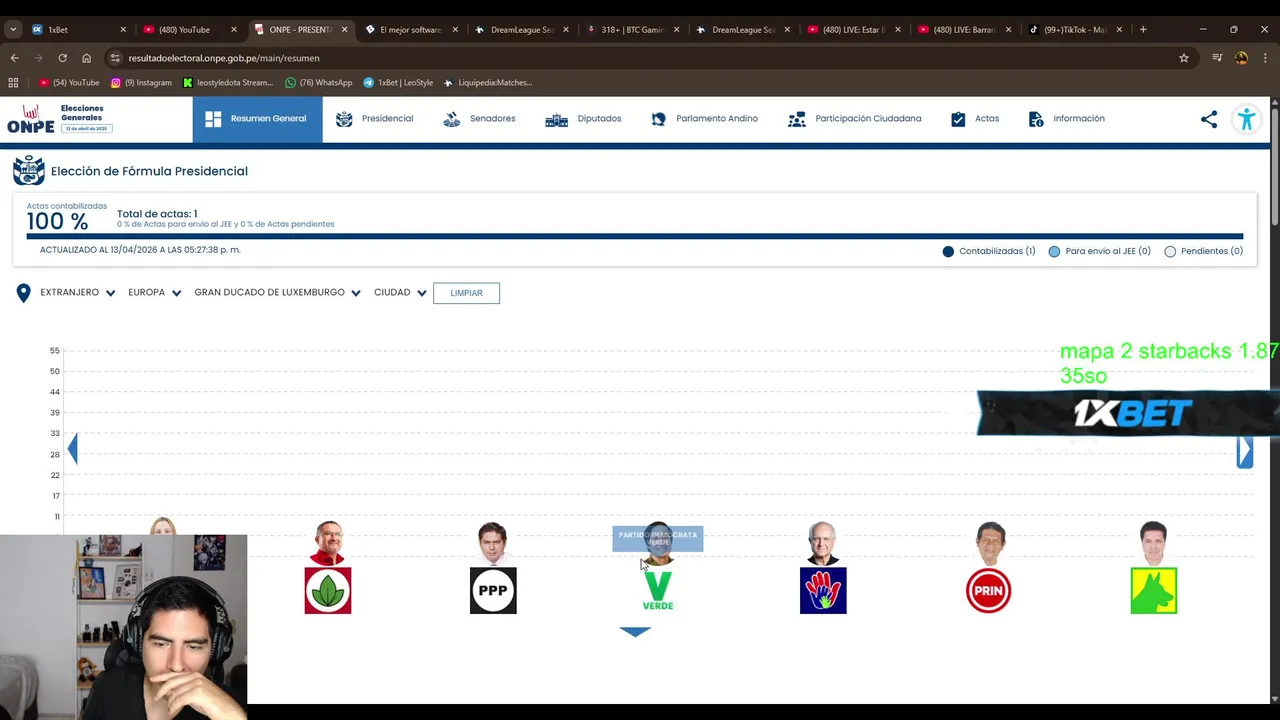This screenshot has width=1280, height=720.
Task: Select the colored hand party logo
Action: pos(823,590)
